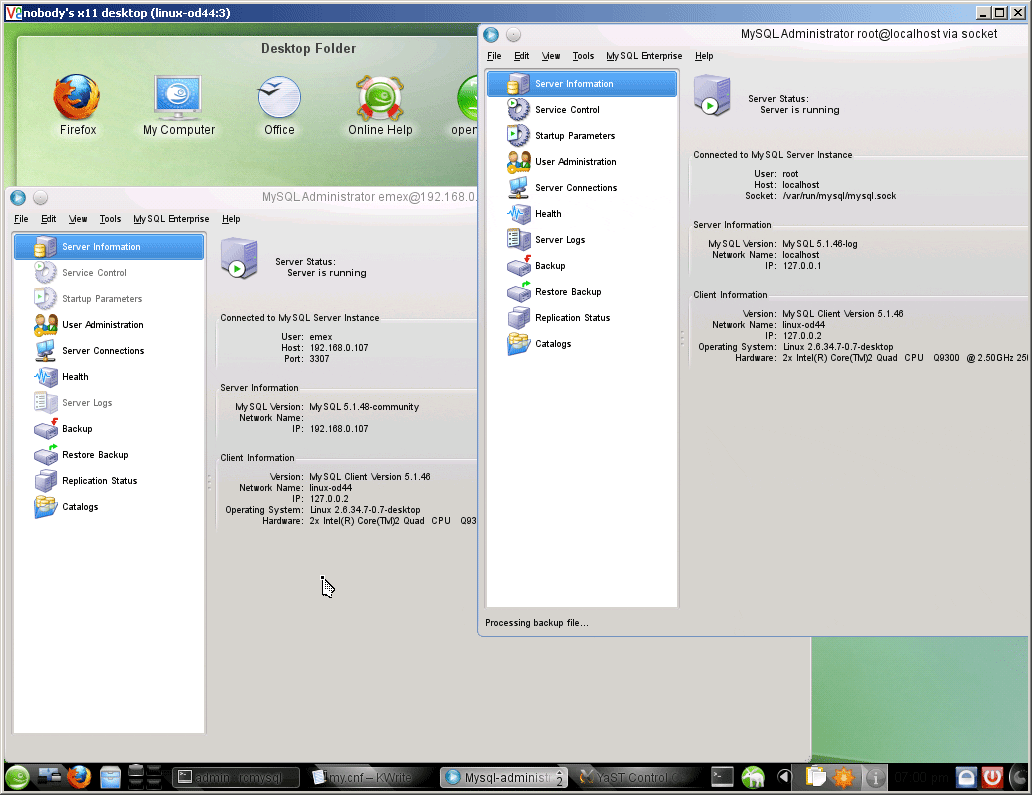Viewport: 1032px width, 795px height.
Task: Click "Processing backup file..." status bar text
Action: pos(536,623)
